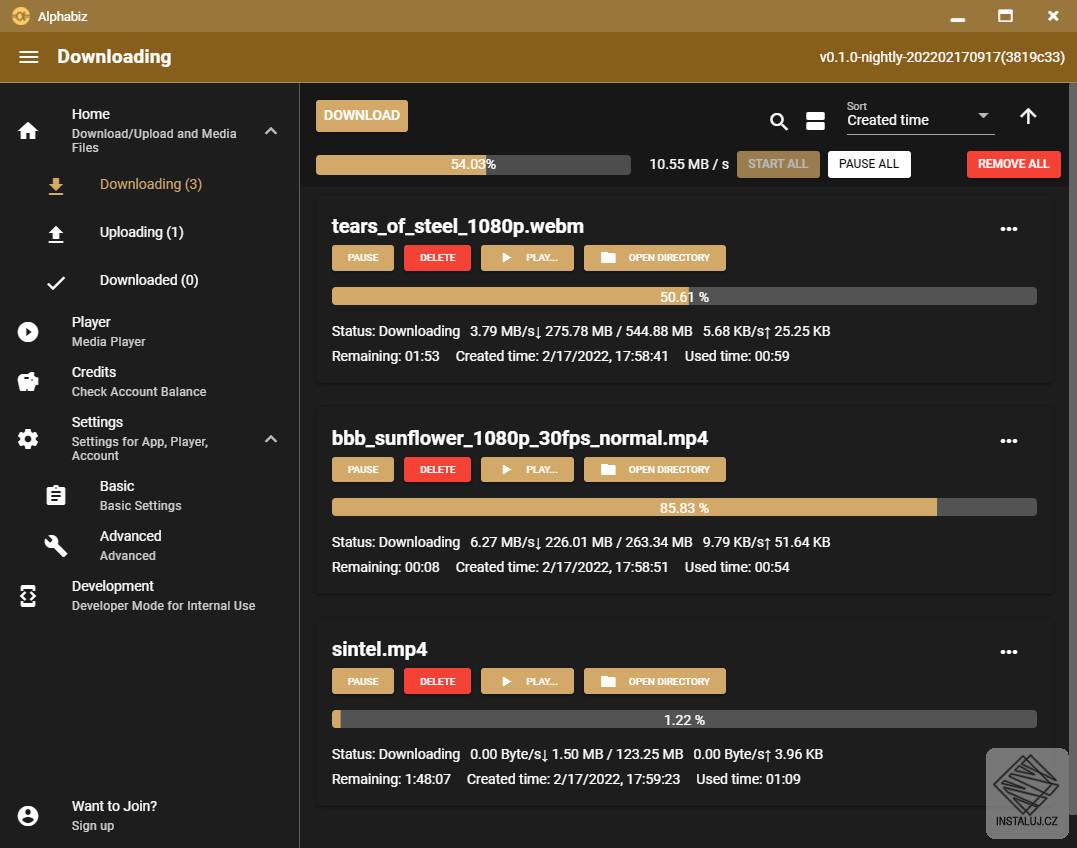
Task: Open directory for tears_of_steel_1080p.webm
Action: 655,257
